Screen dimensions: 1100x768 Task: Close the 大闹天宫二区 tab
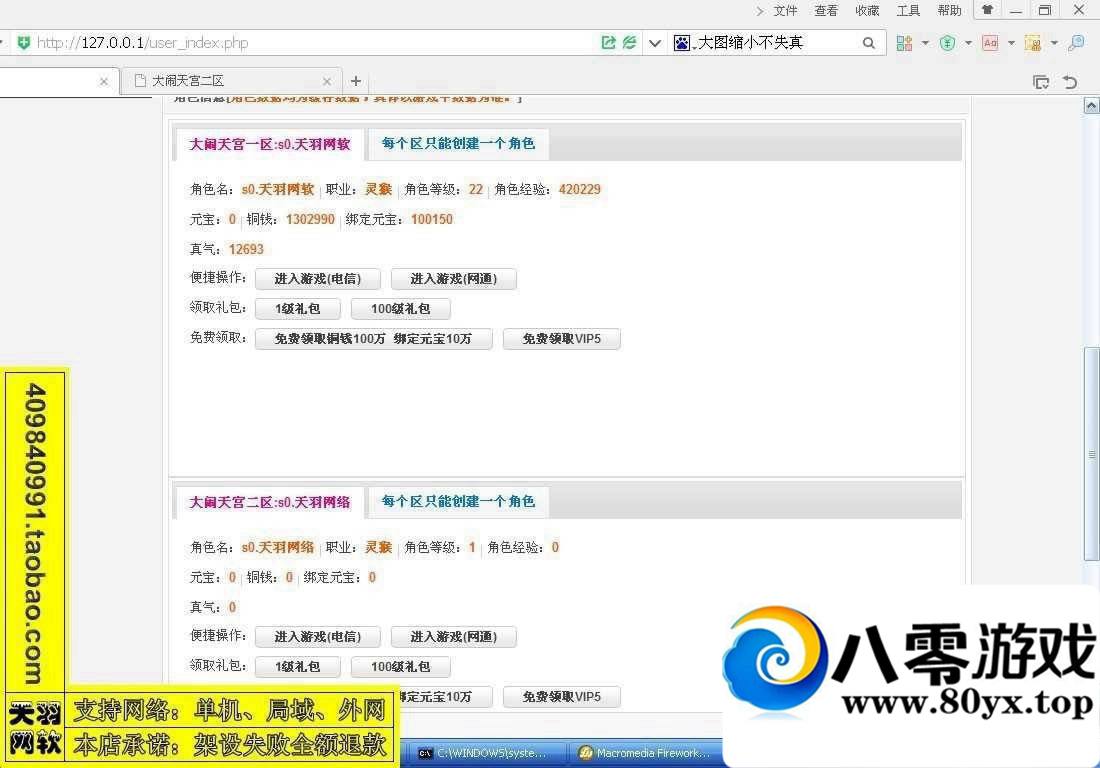tap(327, 81)
